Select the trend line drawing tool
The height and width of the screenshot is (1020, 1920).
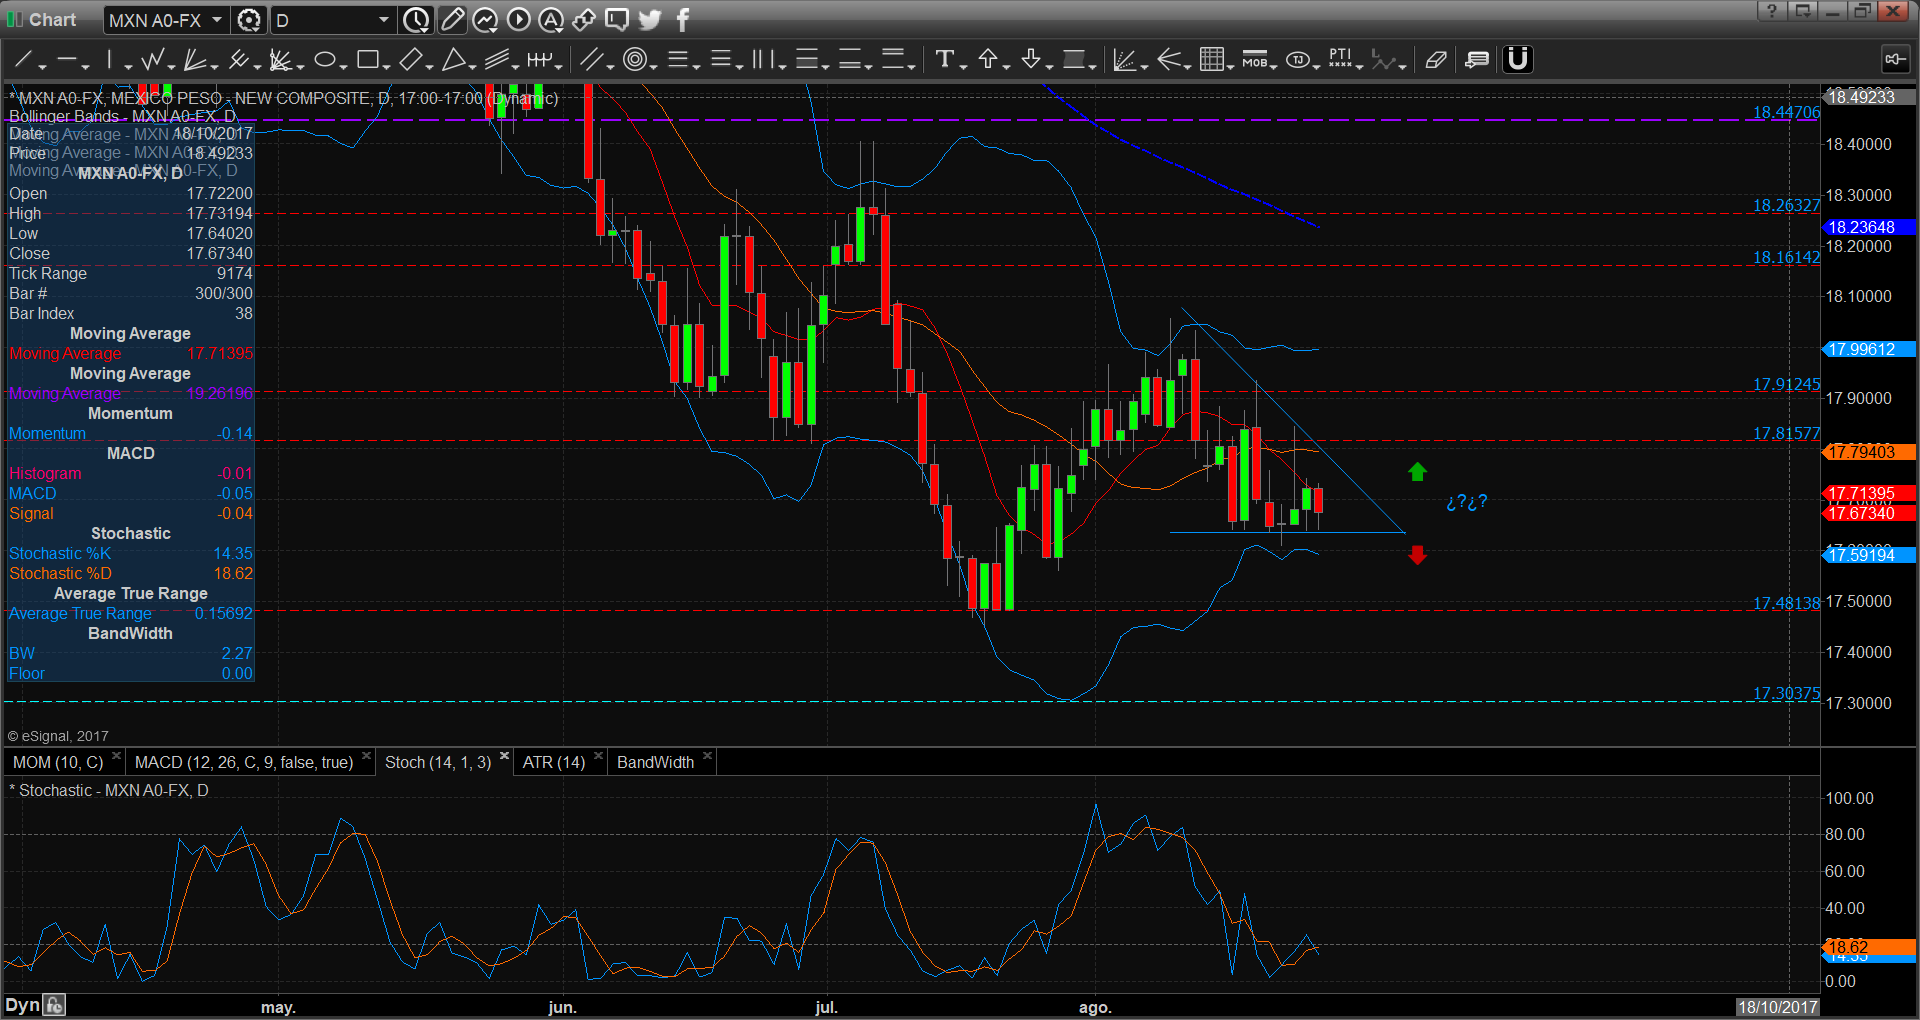pos(23,60)
